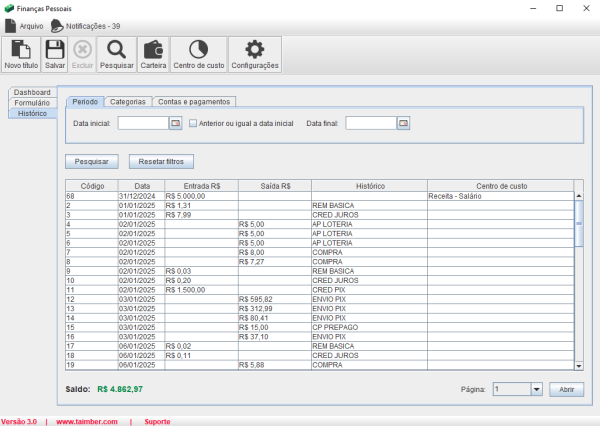
Task: Switch to the Formulário tab
Action: tap(32, 103)
